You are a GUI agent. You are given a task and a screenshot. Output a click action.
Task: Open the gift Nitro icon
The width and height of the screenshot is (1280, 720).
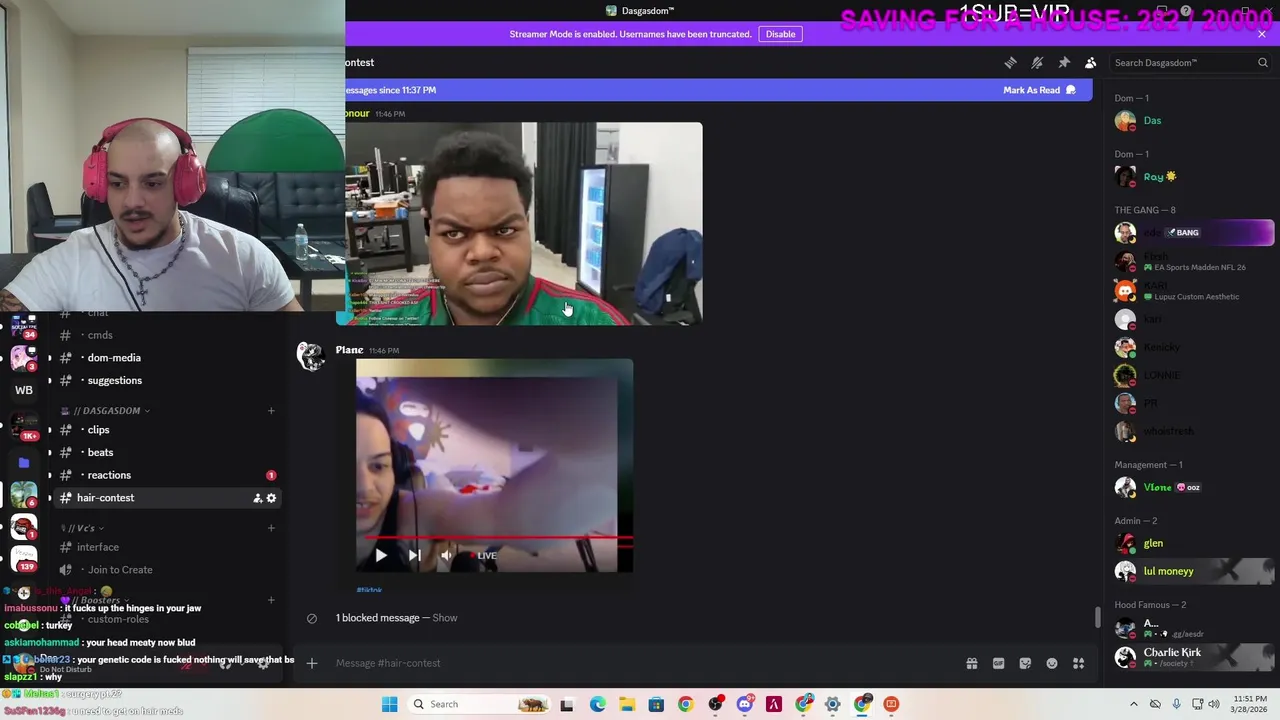pyautogui.click(x=971, y=663)
